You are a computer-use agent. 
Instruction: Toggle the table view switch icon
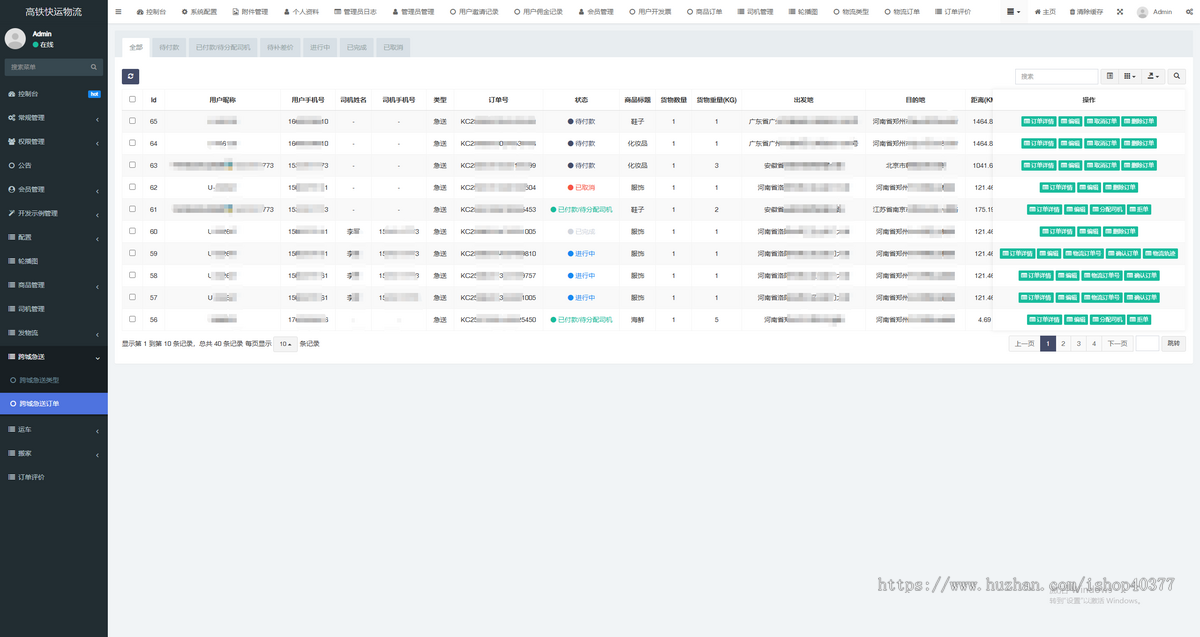tap(1110, 76)
